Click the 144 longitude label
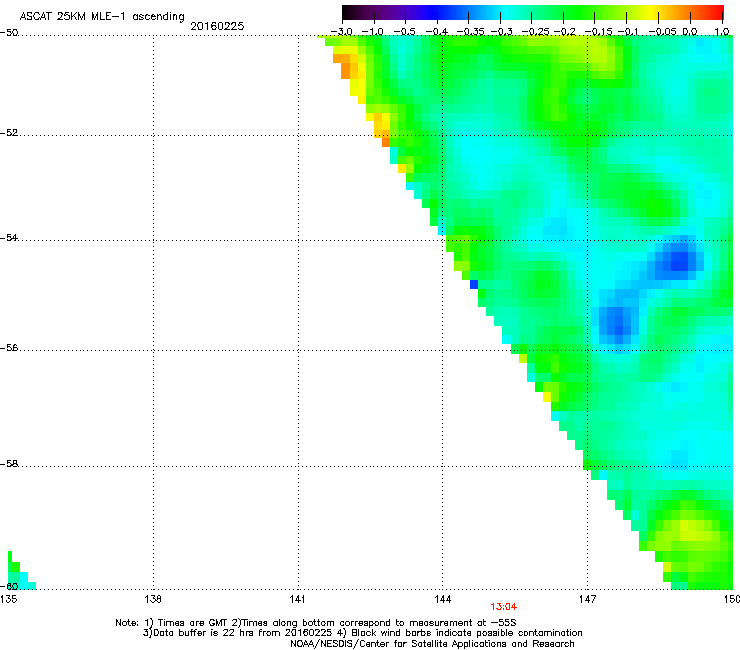 tap(442, 599)
